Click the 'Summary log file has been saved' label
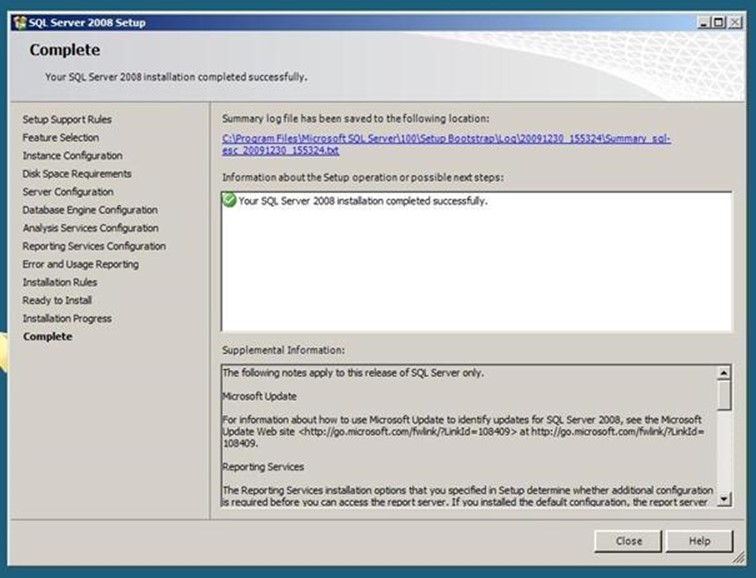This screenshot has height=578, width=756. [x=356, y=119]
